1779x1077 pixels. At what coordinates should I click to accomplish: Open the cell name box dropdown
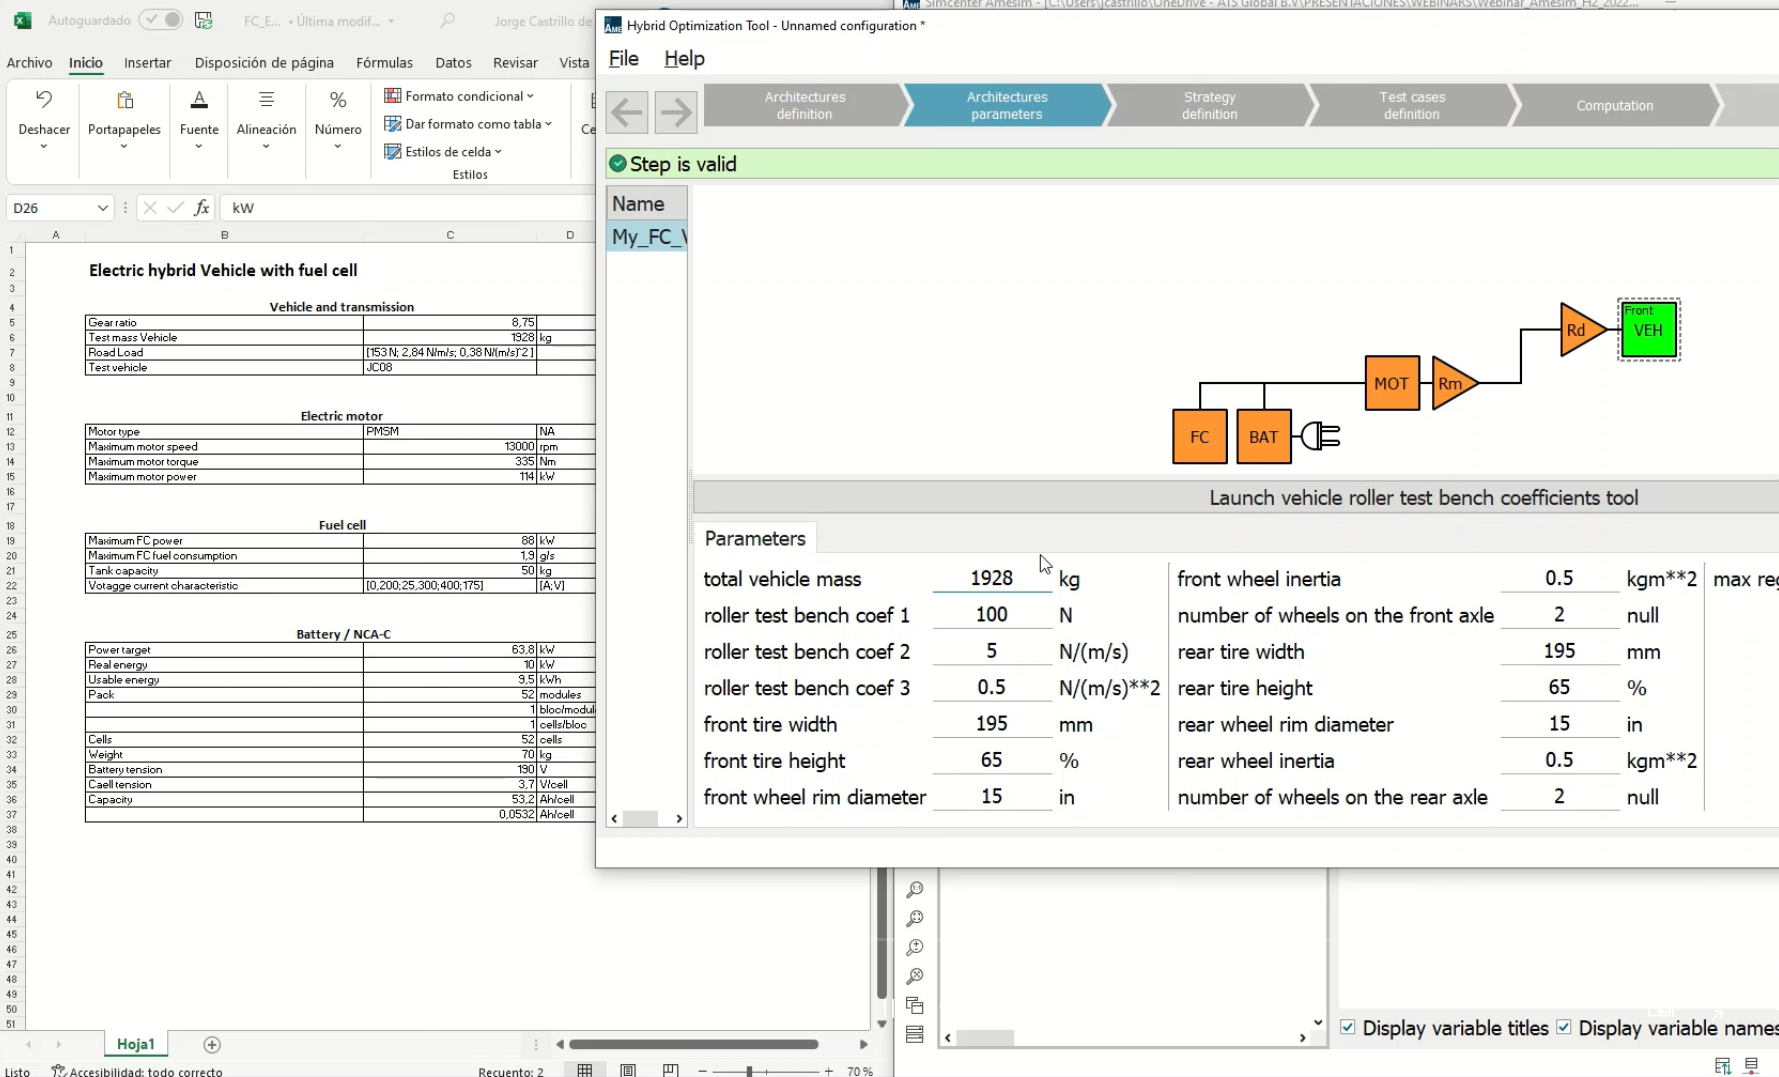coord(104,207)
